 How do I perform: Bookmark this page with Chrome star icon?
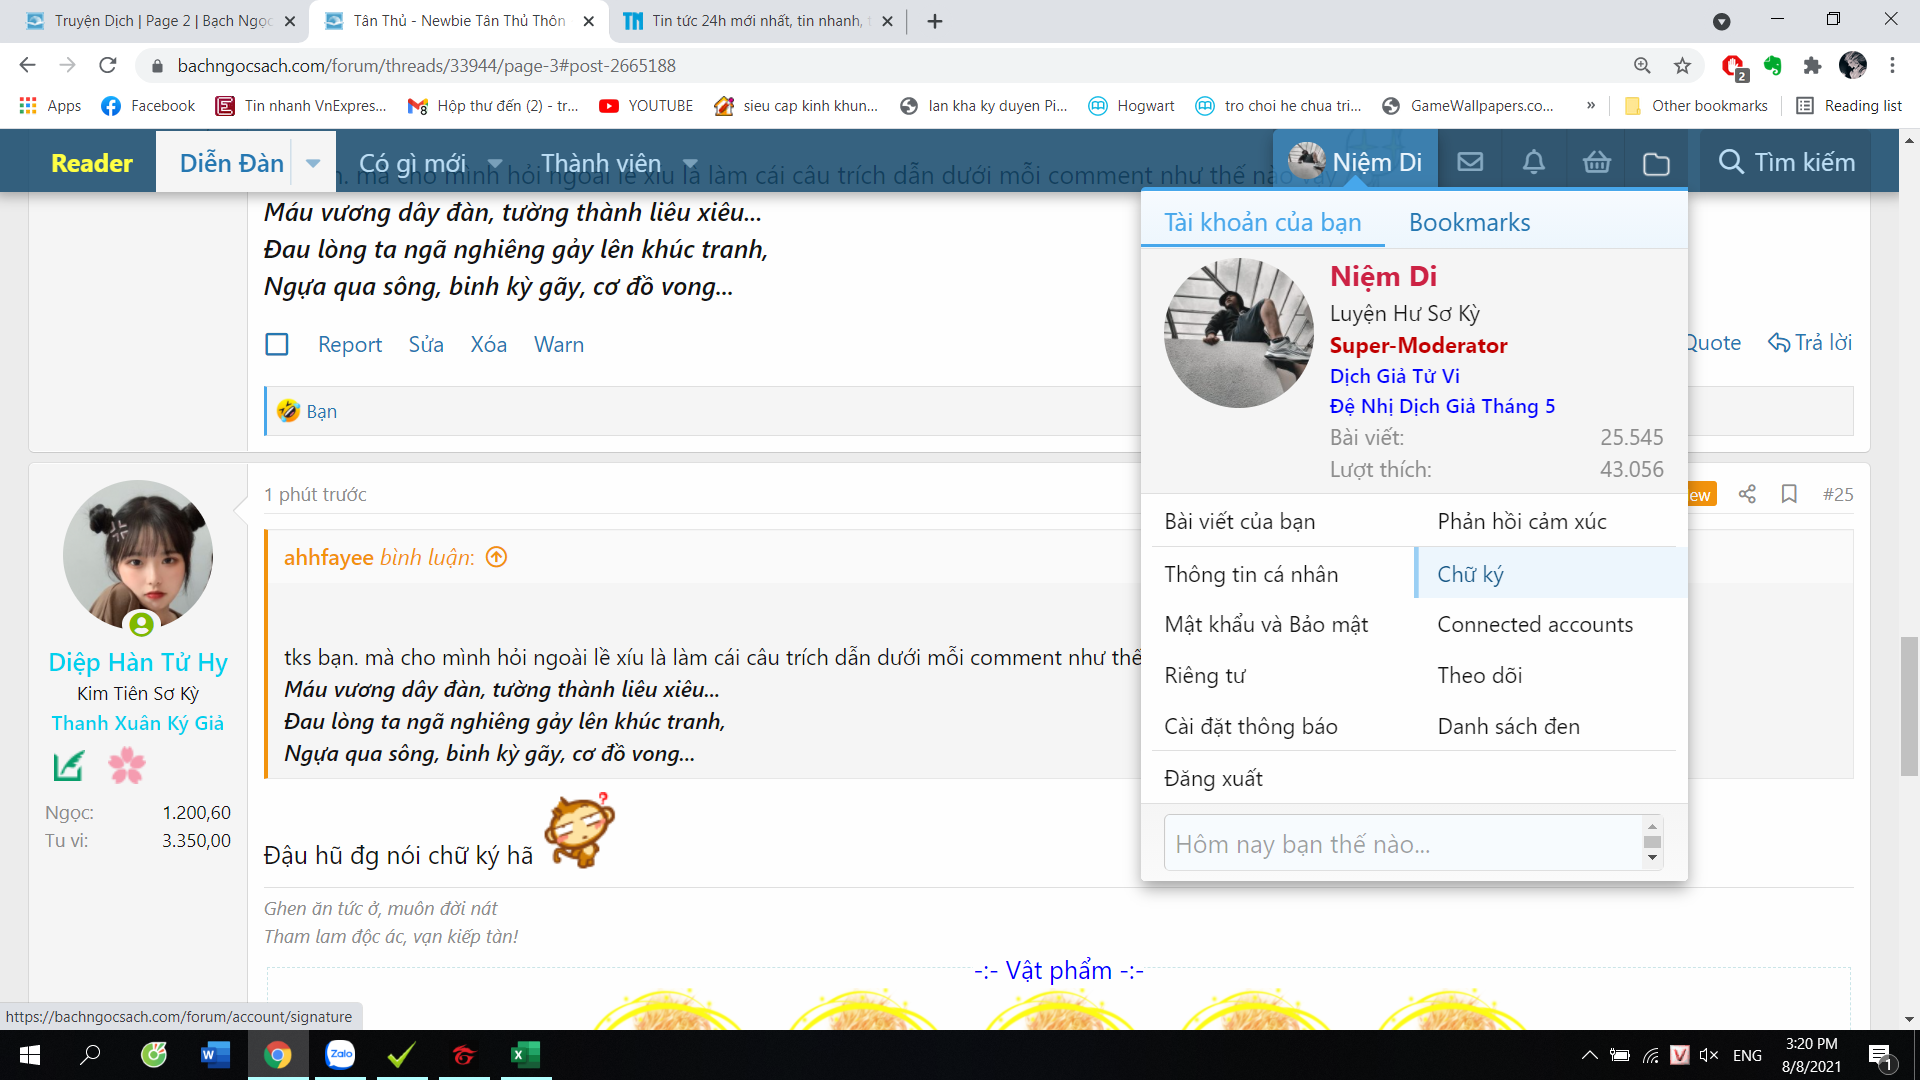pyautogui.click(x=1682, y=66)
